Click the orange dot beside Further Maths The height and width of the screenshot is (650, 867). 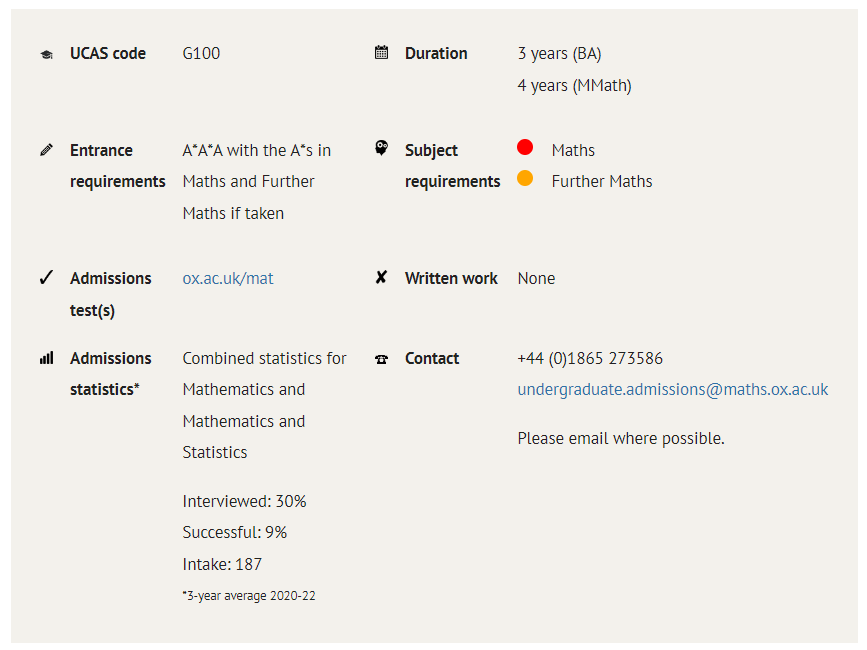coord(525,178)
